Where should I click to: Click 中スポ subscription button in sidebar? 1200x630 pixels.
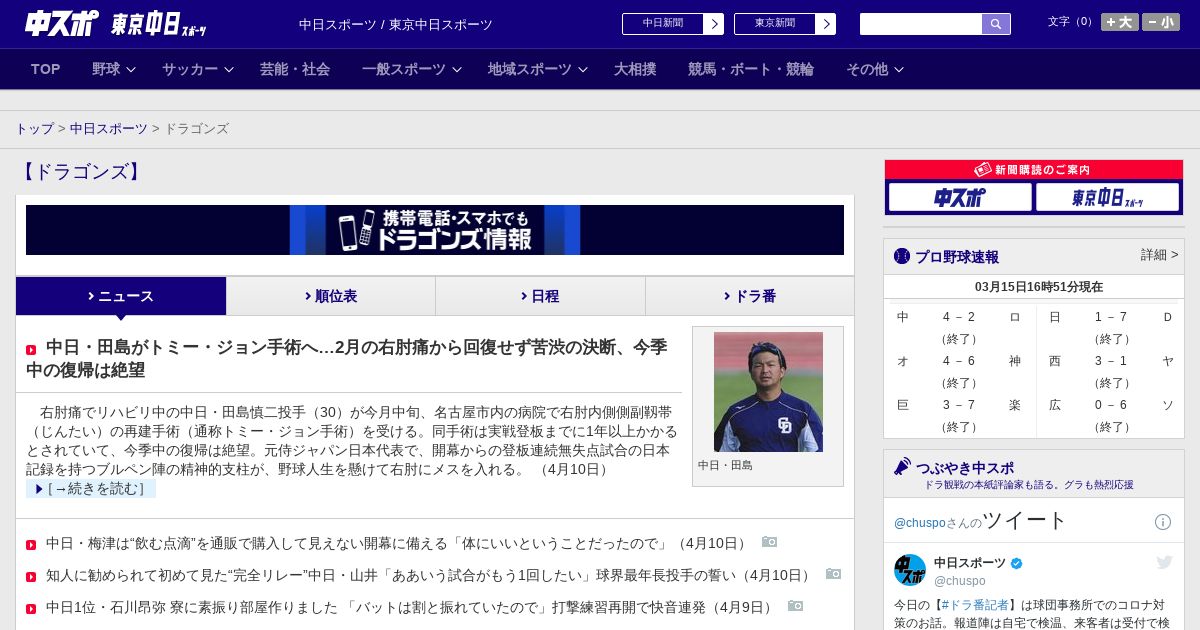click(960, 197)
